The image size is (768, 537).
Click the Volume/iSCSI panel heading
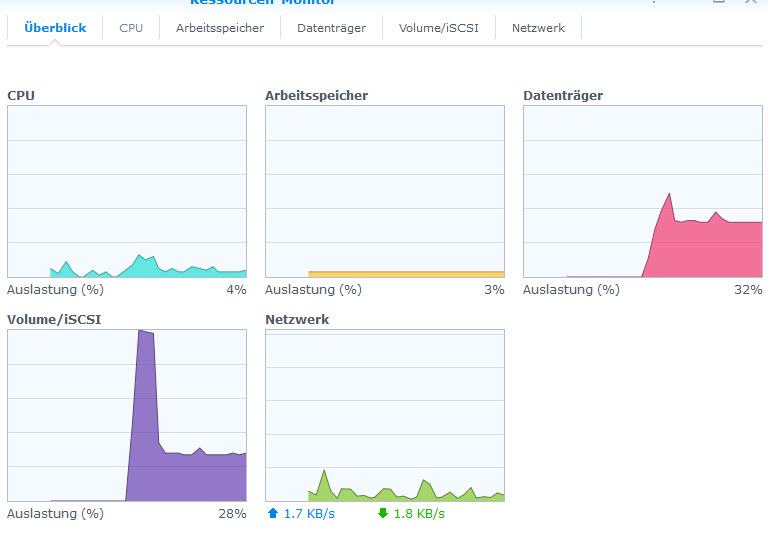(54, 319)
